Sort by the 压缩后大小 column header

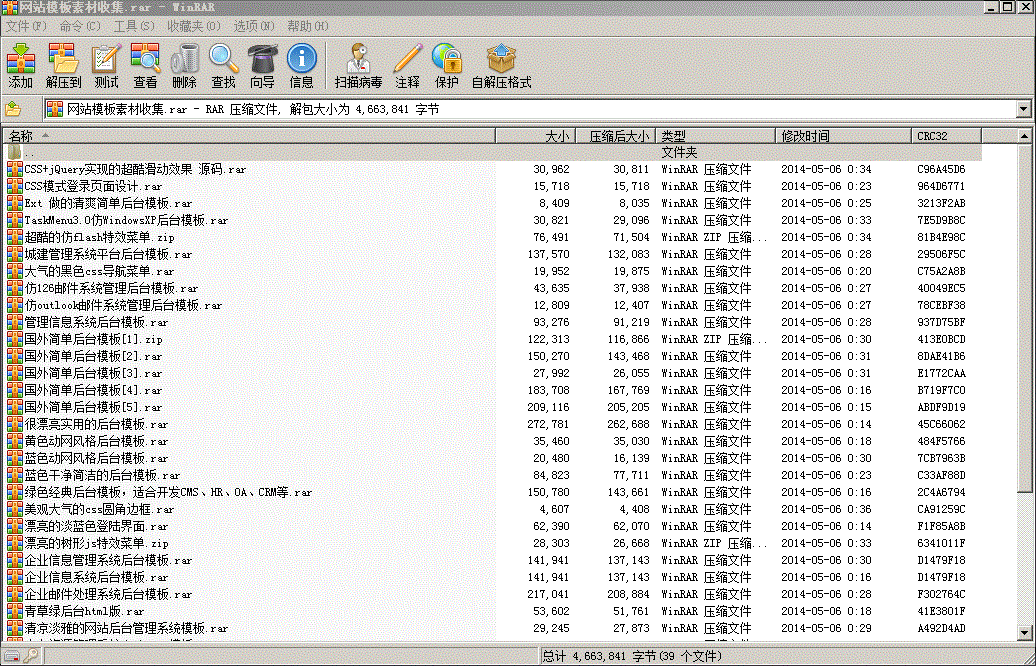pos(616,136)
